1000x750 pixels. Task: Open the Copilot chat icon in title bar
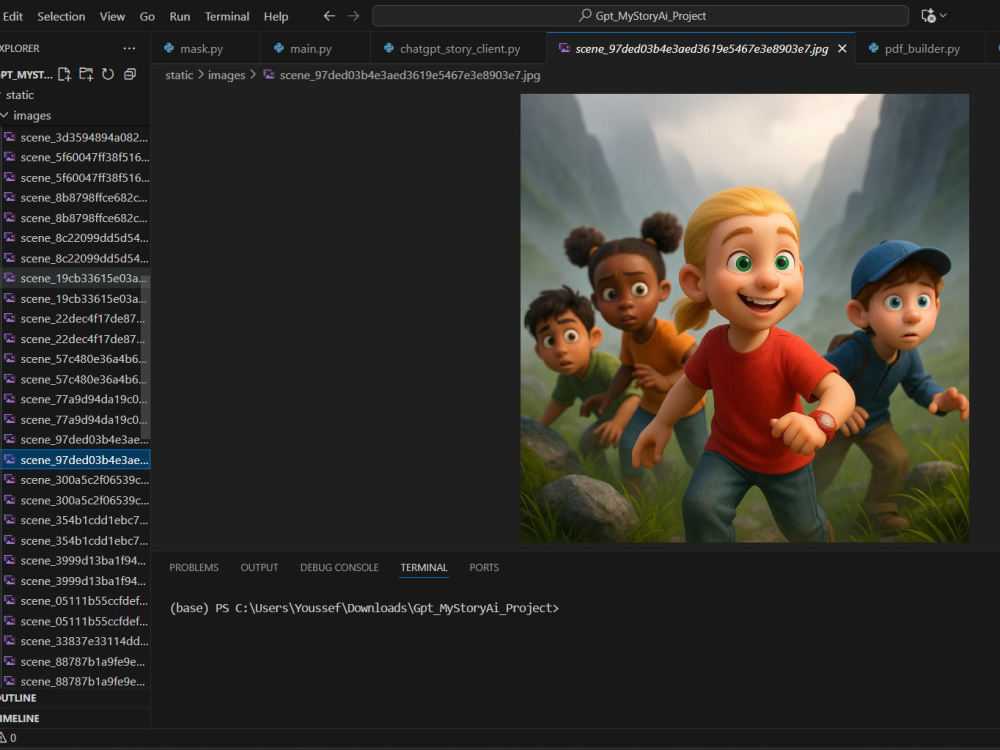(929, 16)
